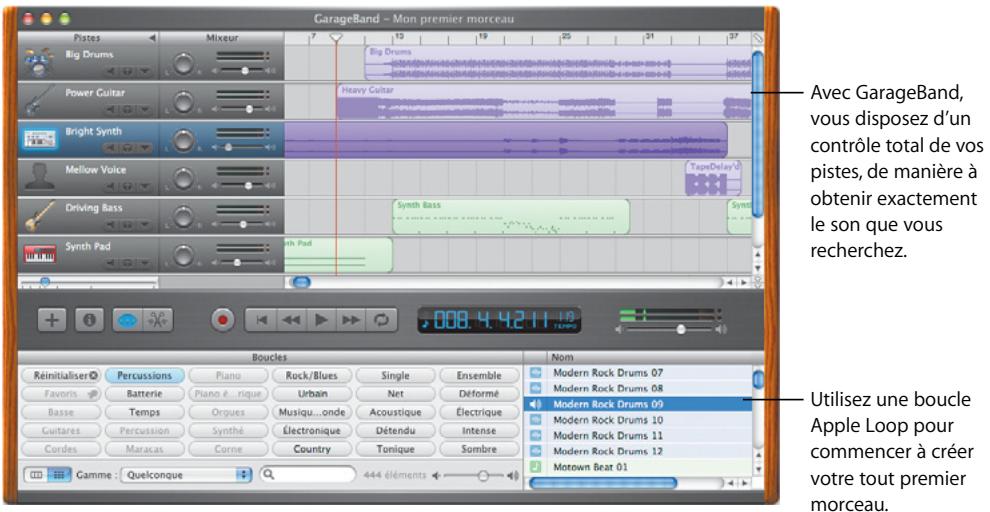Toggle the Sombre keyword button

(479, 449)
